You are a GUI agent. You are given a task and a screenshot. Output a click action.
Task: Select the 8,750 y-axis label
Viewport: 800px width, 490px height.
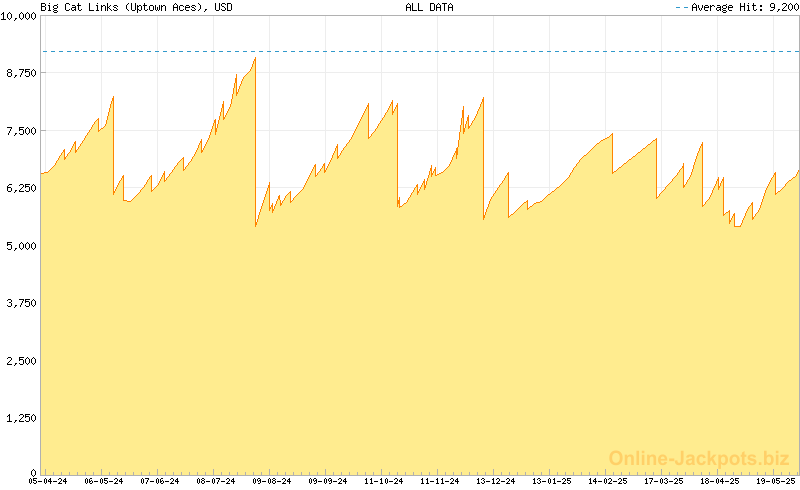(x=21, y=73)
